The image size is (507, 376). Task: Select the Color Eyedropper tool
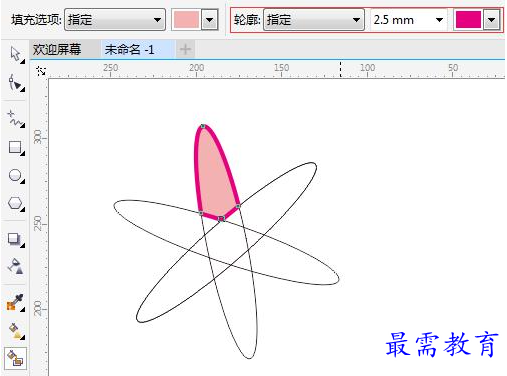(x=15, y=303)
